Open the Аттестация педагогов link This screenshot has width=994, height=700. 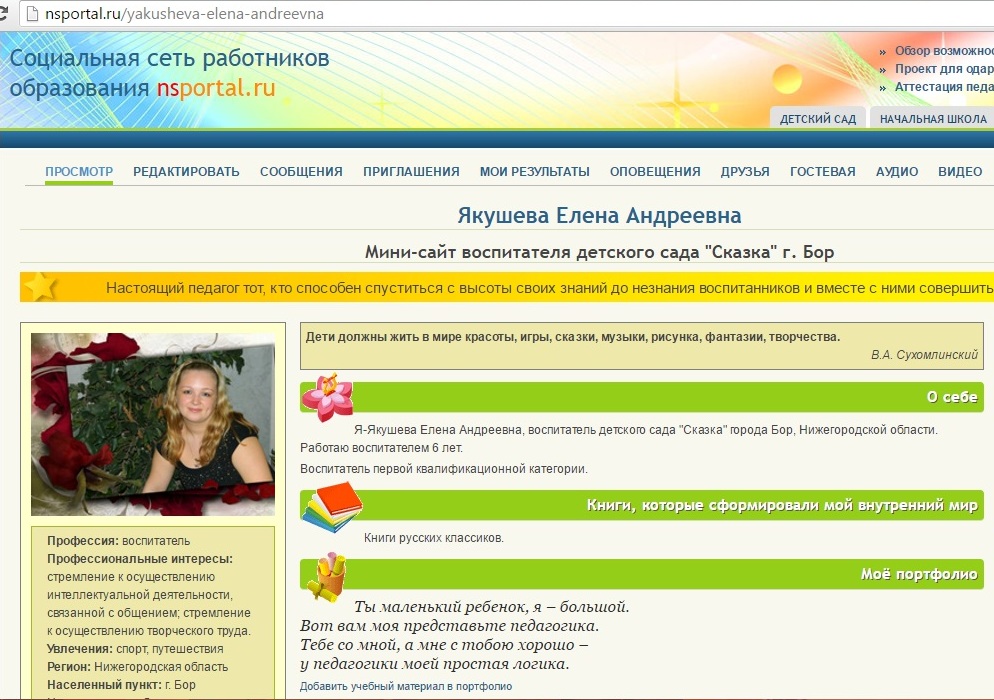(x=944, y=86)
